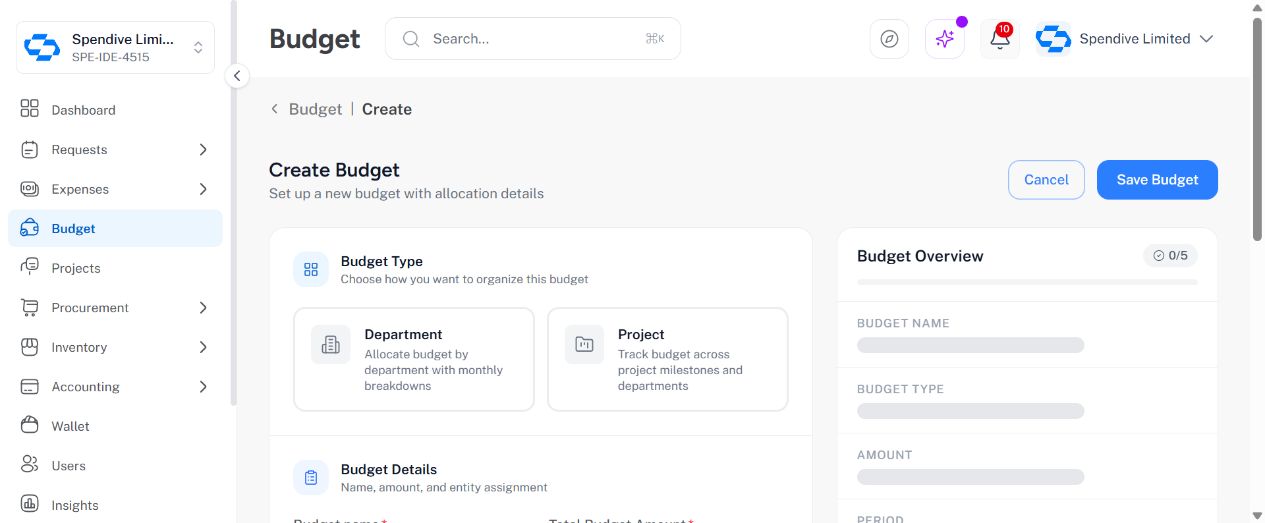Open the Spendive Limited account dropdown
Image resolution: width=1265 pixels, height=523 pixels.
click(x=1126, y=39)
